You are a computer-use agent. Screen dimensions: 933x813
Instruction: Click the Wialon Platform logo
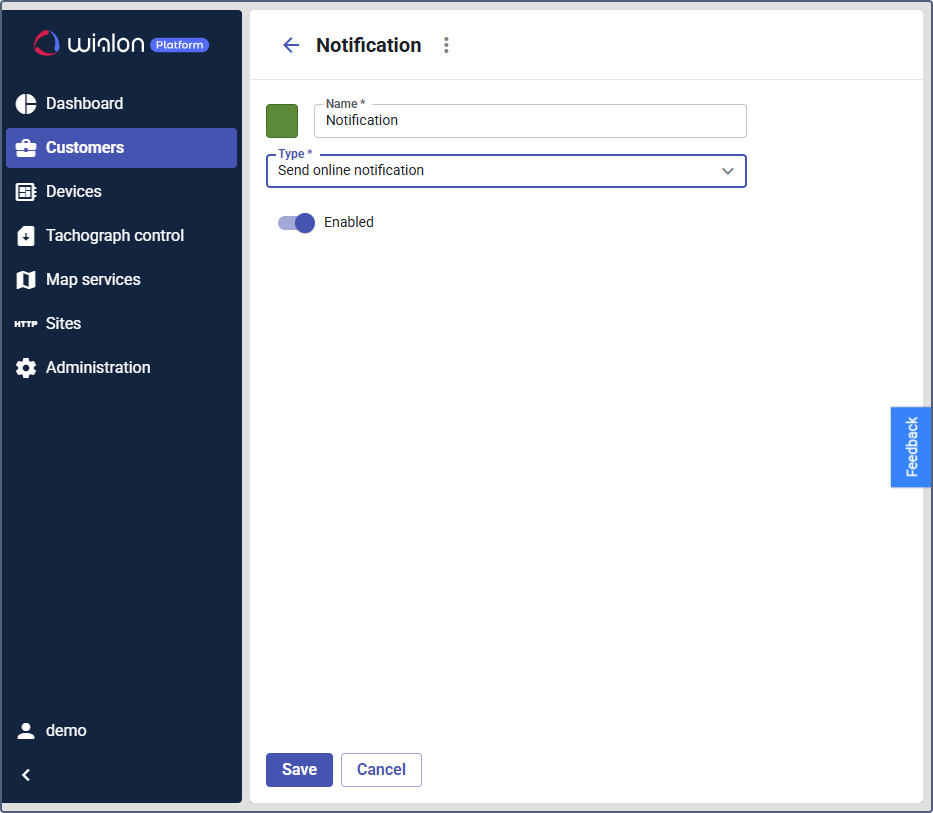121,44
